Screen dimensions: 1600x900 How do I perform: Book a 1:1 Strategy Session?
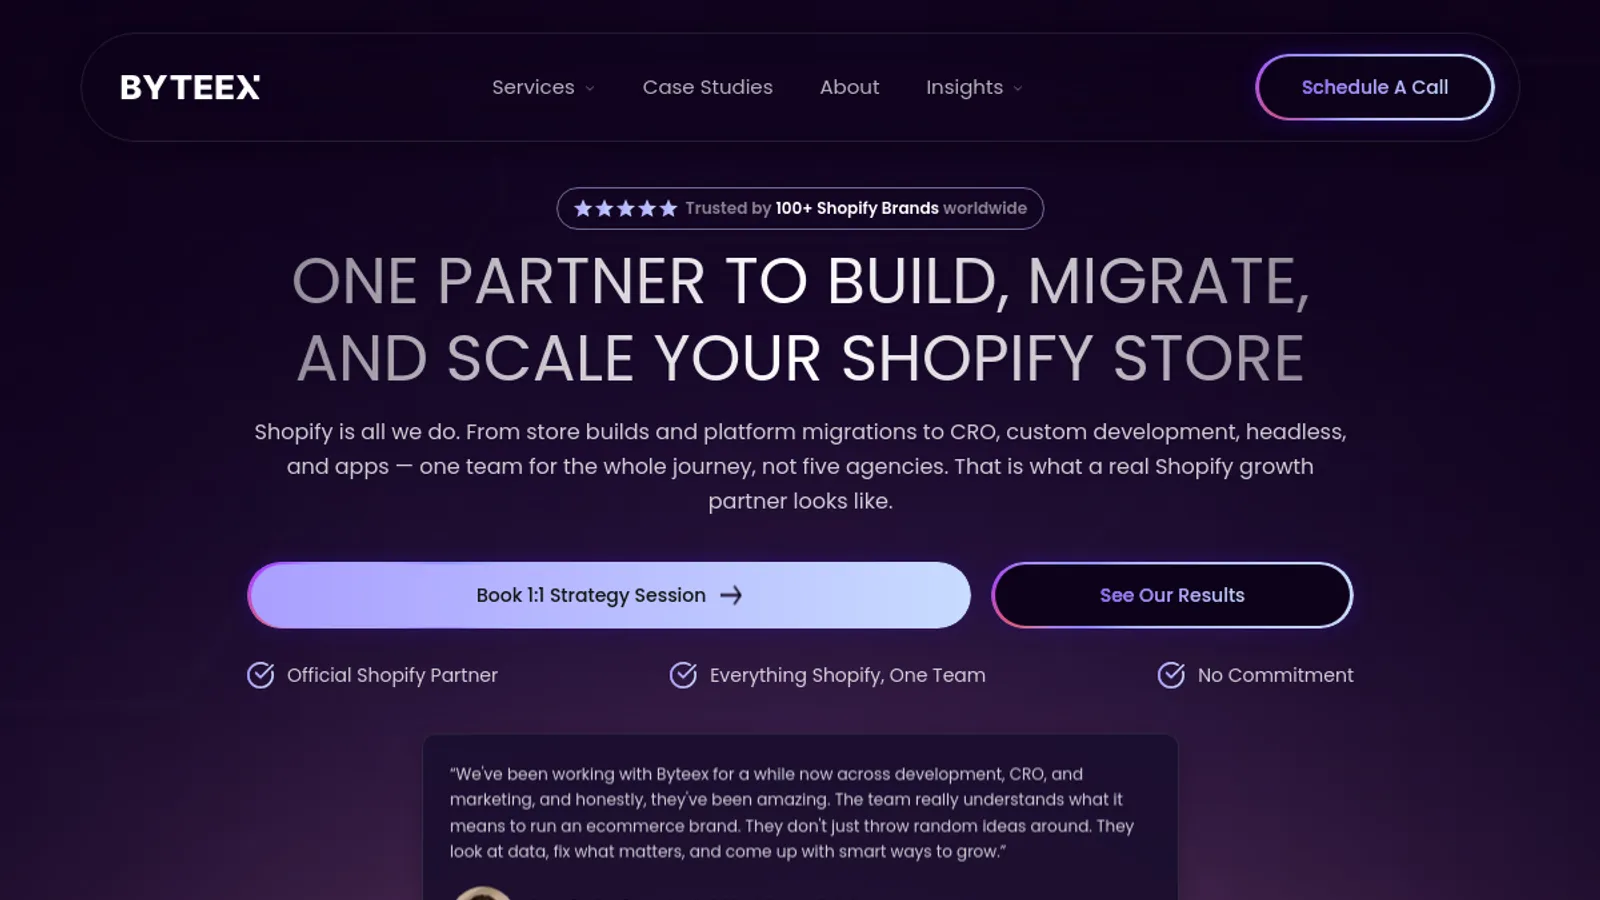[x=609, y=595]
